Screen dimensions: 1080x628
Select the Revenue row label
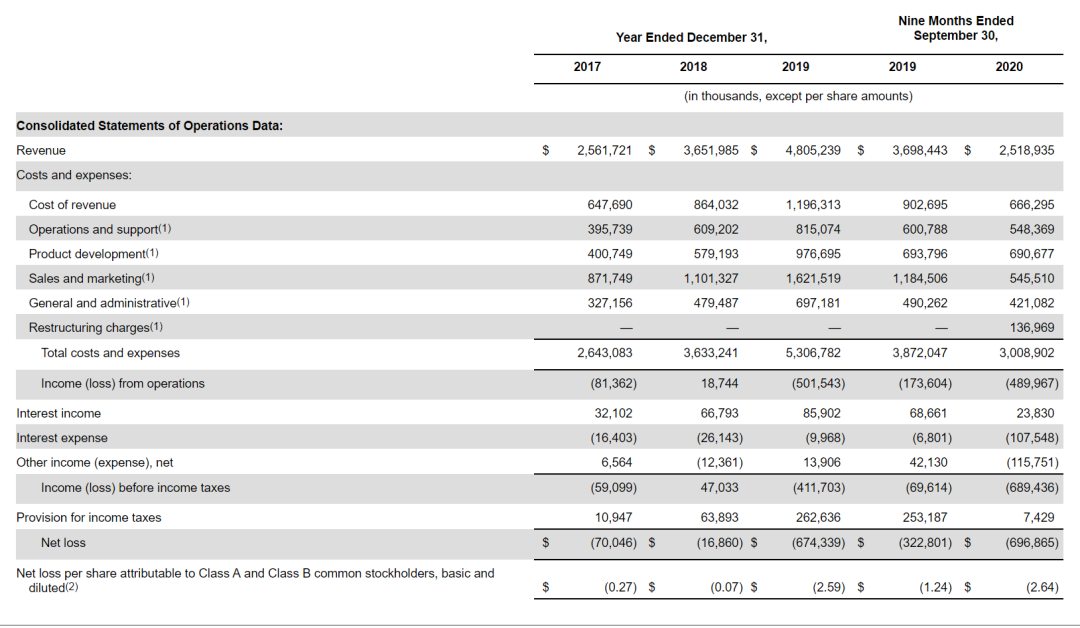point(41,150)
